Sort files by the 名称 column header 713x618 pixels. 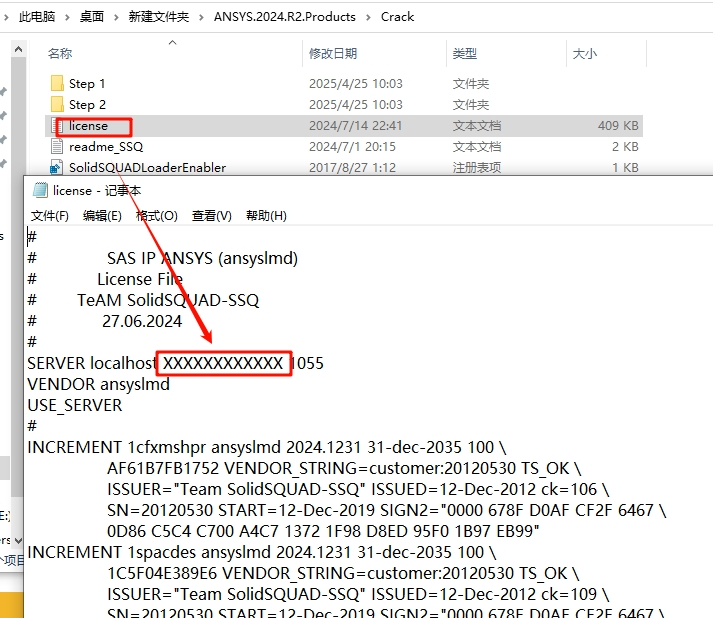(60, 54)
